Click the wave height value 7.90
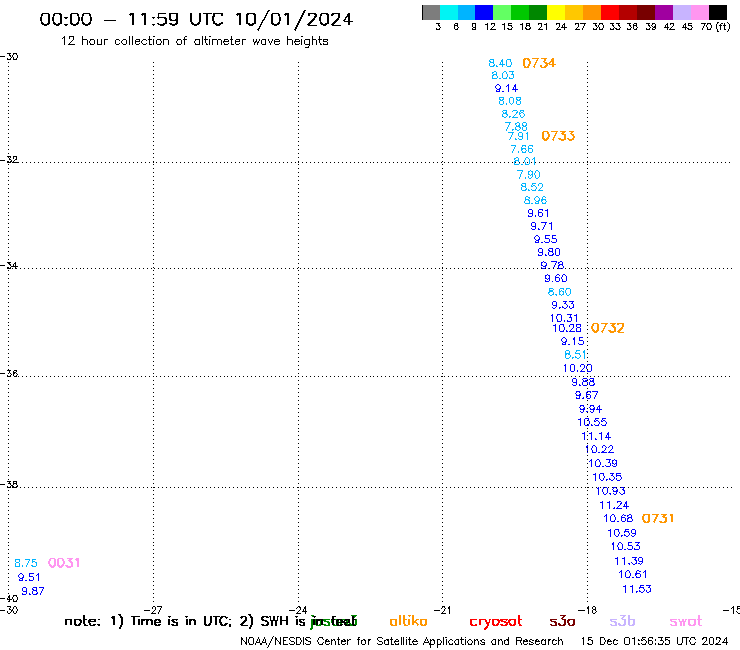This screenshot has height=650, width=740. pos(529,175)
